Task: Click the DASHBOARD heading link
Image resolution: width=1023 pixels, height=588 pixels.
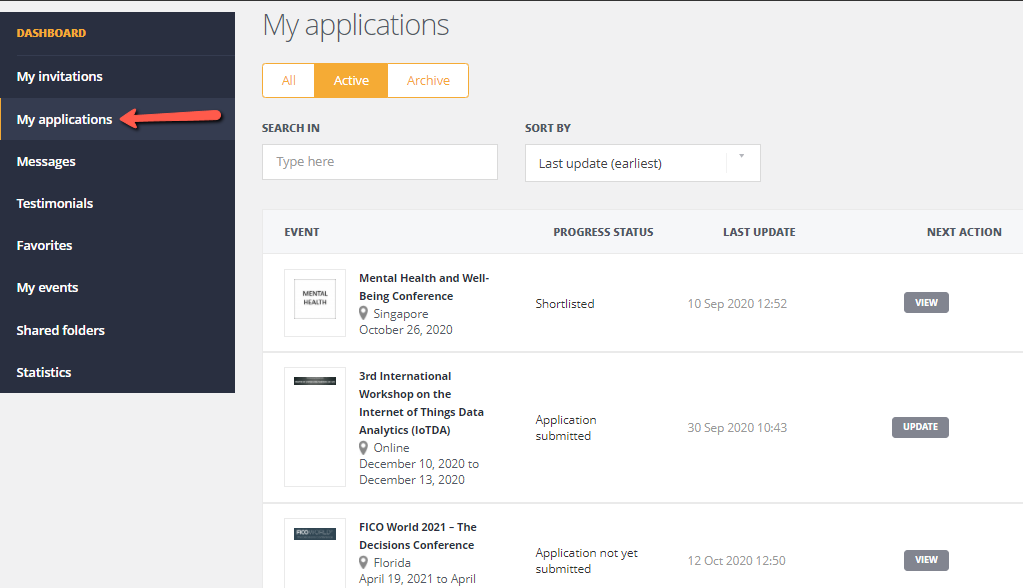Action: (x=51, y=33)
